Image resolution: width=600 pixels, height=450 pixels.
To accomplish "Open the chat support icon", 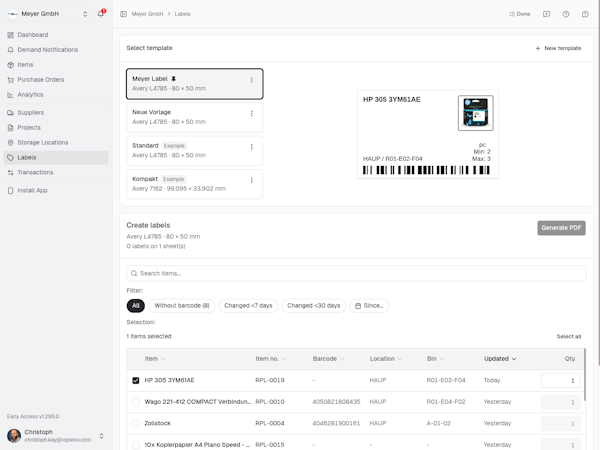I will 585,14.
